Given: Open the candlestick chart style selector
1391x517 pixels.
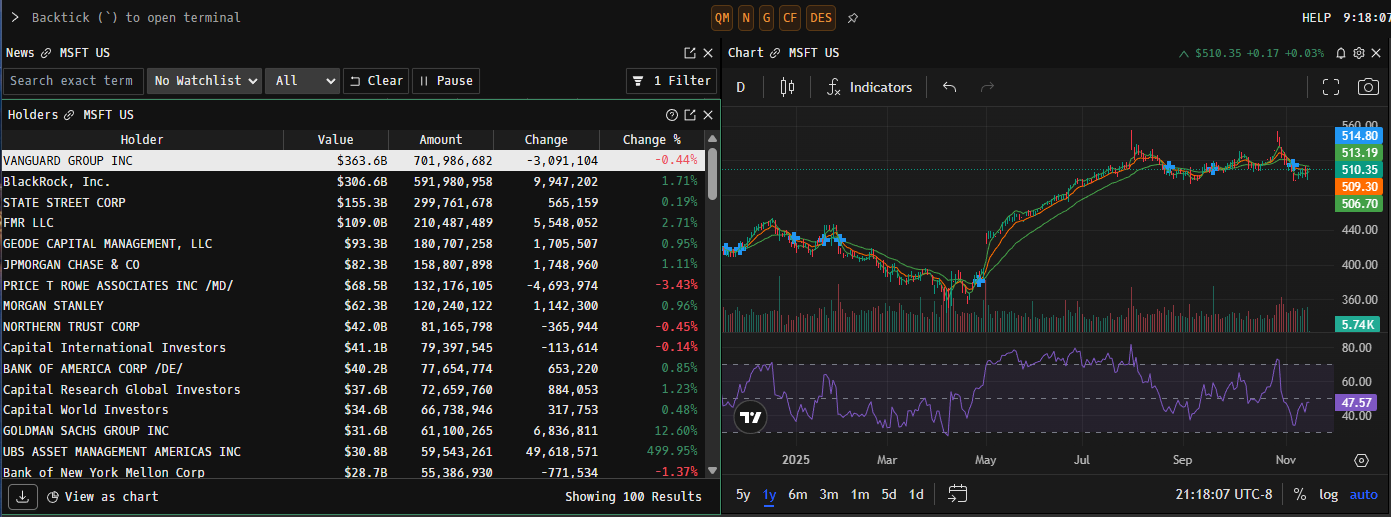Looking at the screenshot, I should [787, 87].
